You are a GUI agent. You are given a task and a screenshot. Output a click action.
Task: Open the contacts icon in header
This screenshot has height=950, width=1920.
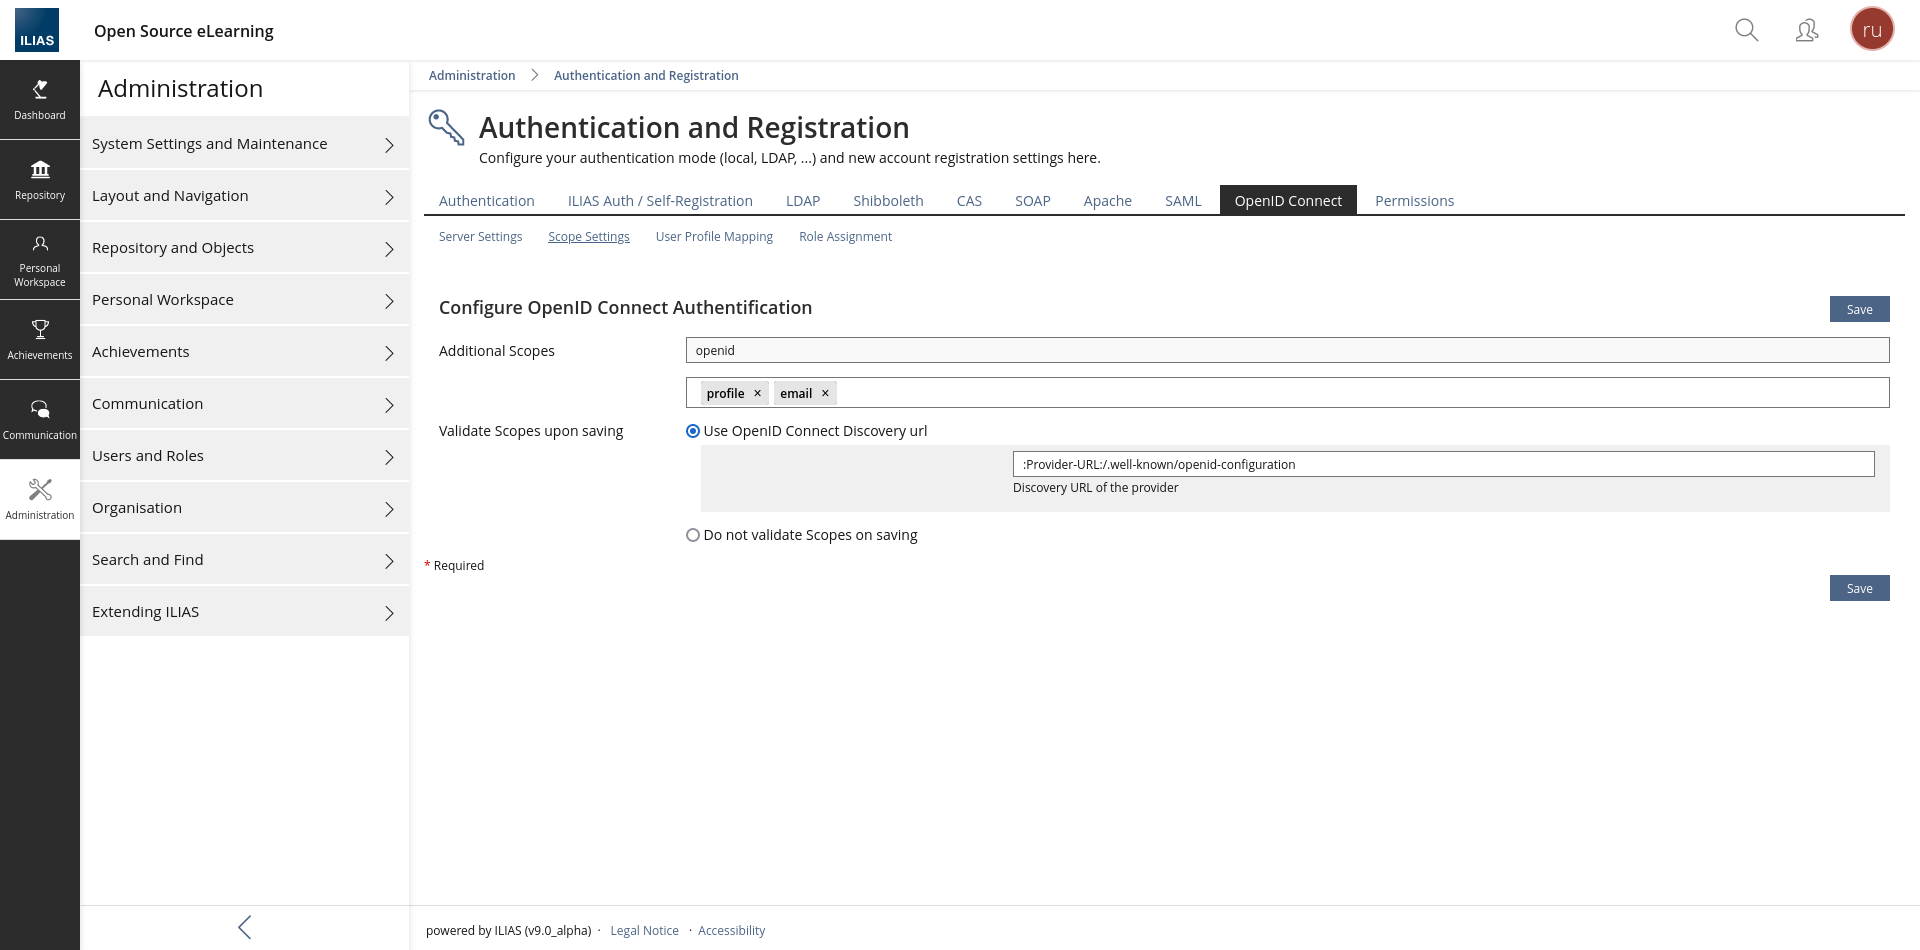tap(1806, 31)
